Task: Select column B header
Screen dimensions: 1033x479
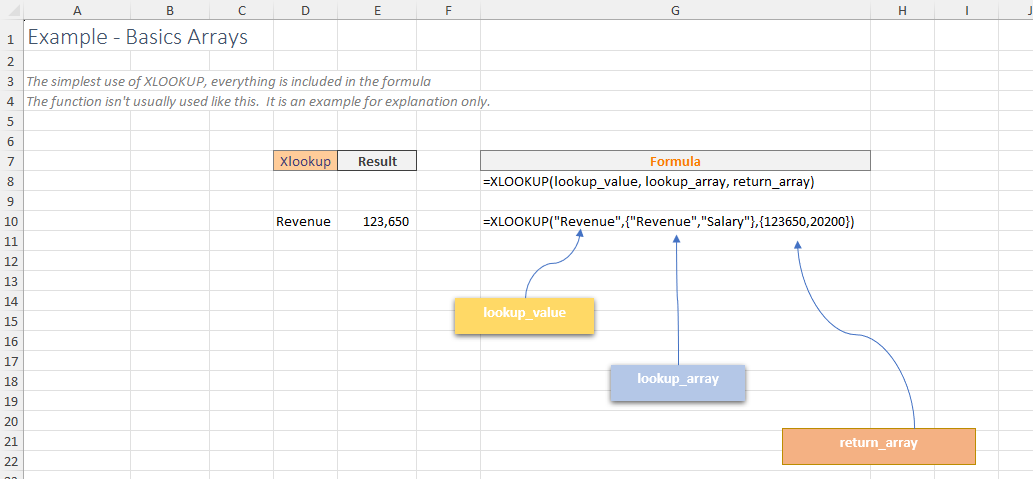Action: 170,10
